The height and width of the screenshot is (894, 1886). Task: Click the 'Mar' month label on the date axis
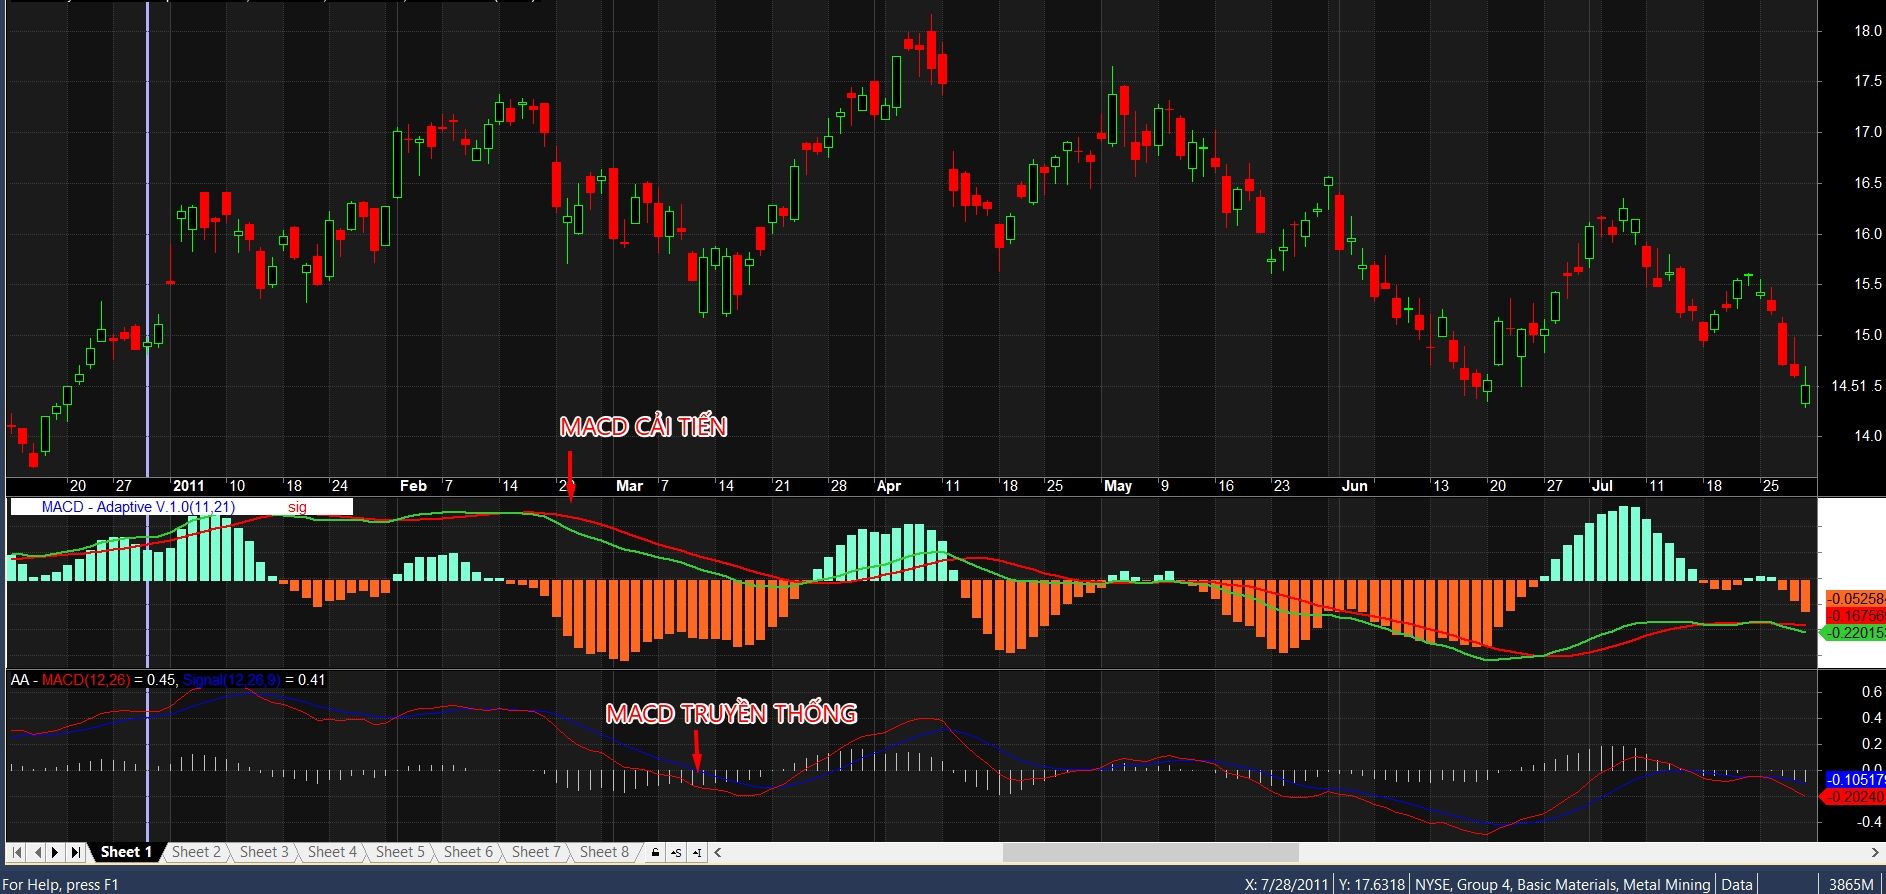point(629,486)
